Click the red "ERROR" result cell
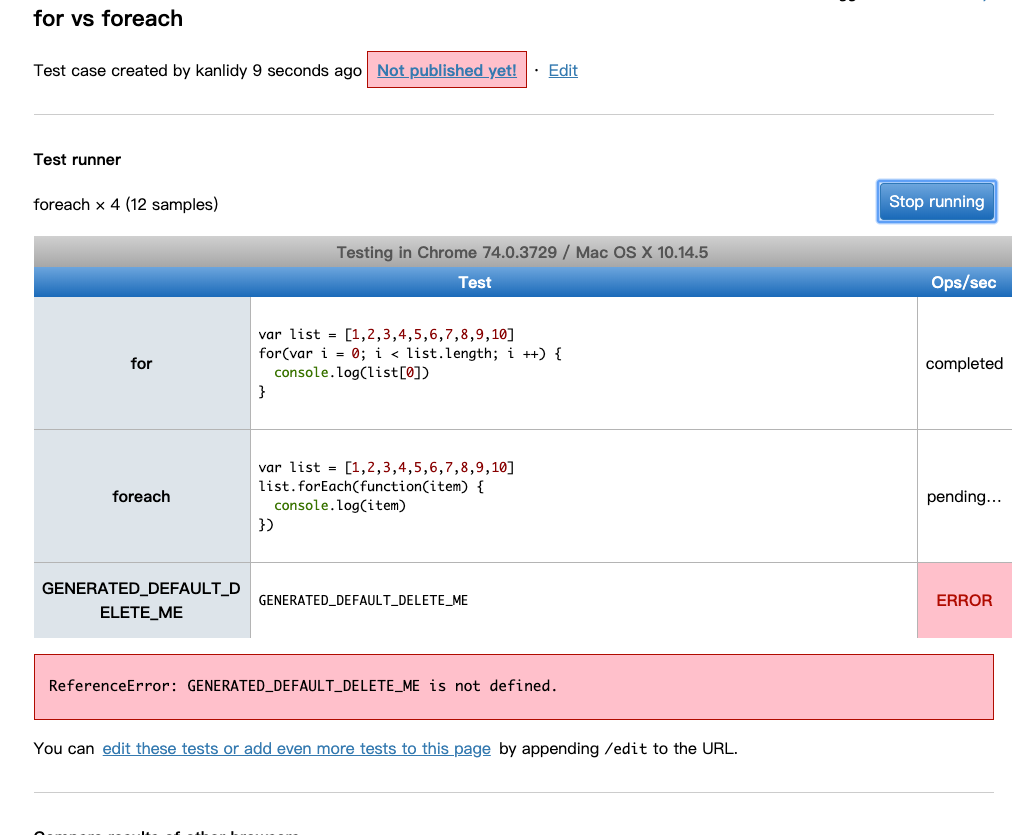This screenshot has width=1018, height=835. point(964,600)
